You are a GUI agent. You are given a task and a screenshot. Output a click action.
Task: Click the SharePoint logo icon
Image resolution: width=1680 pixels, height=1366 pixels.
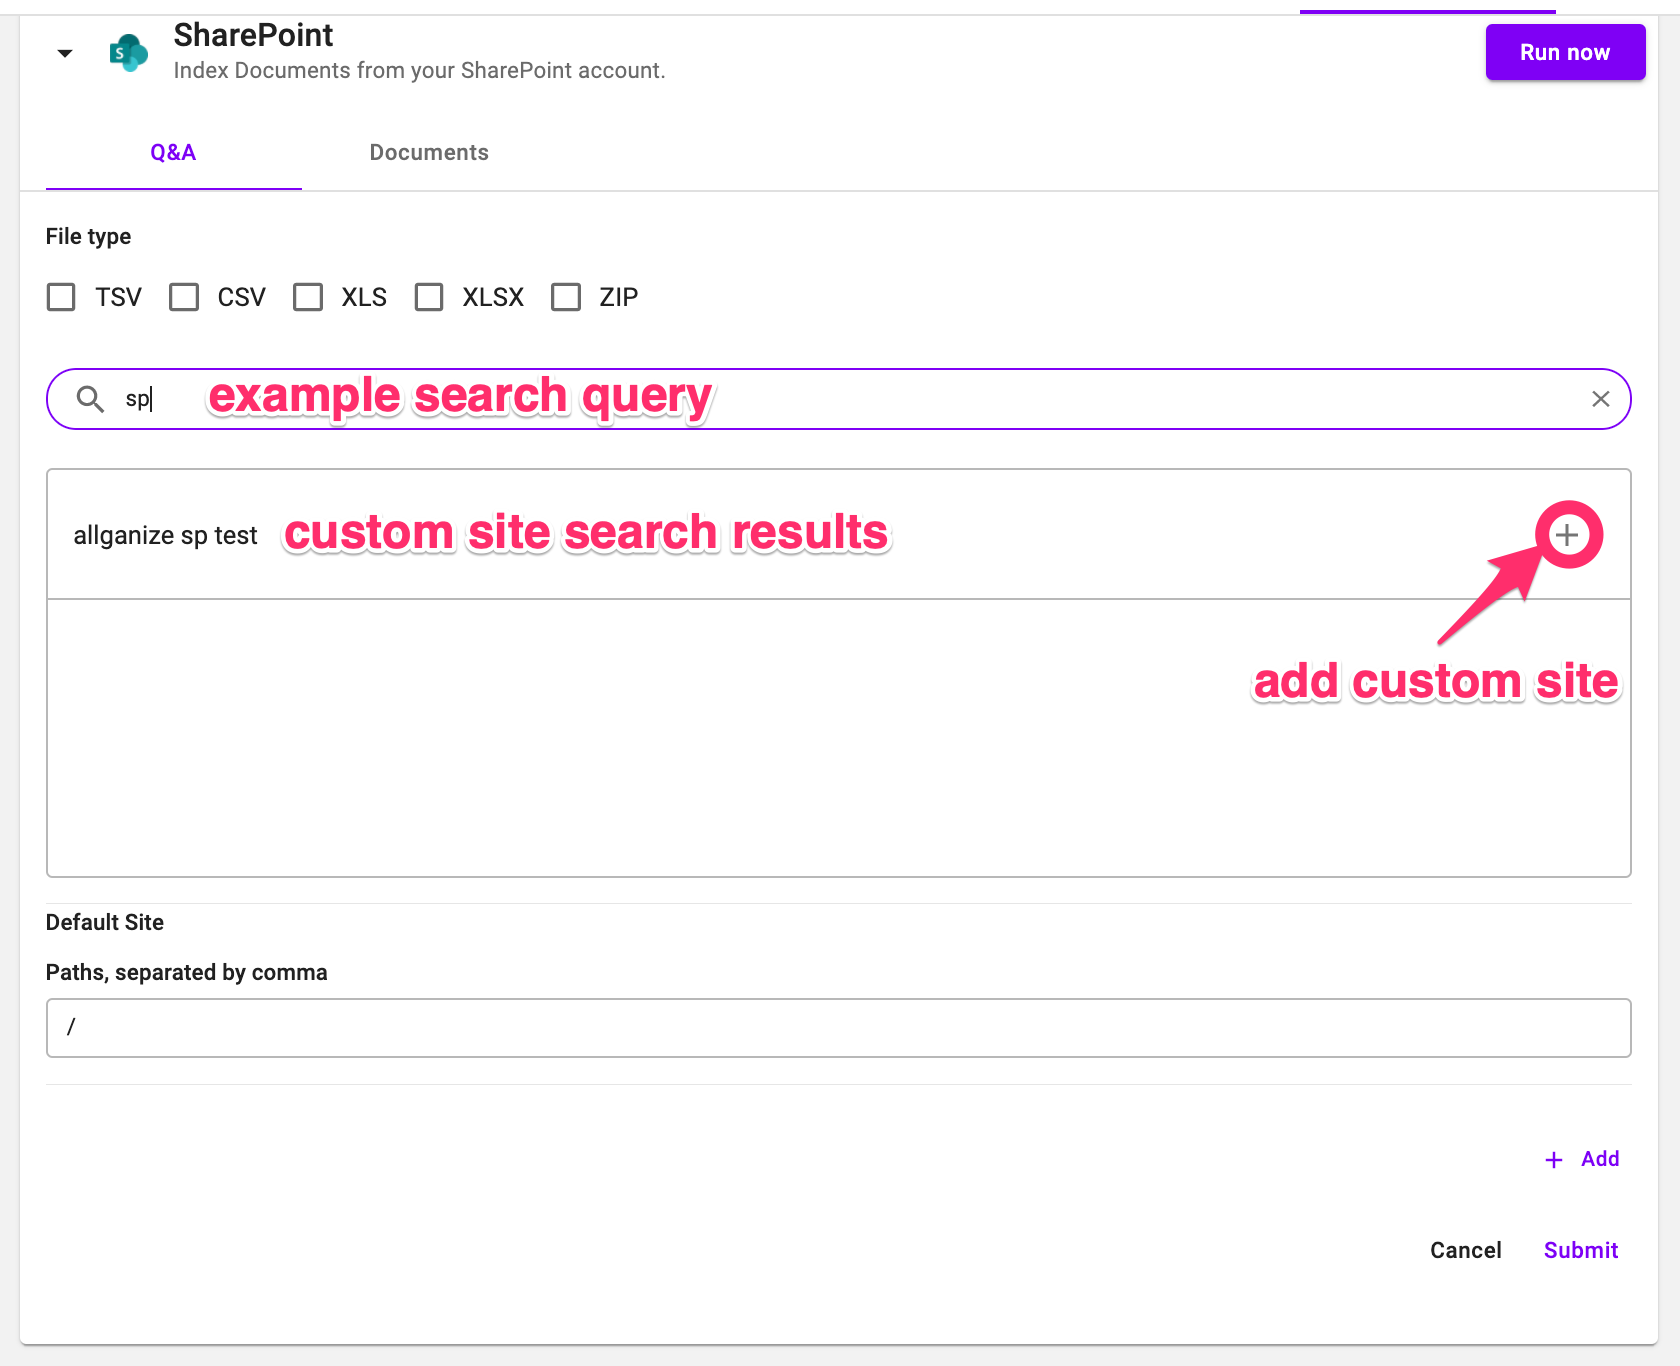129,53
